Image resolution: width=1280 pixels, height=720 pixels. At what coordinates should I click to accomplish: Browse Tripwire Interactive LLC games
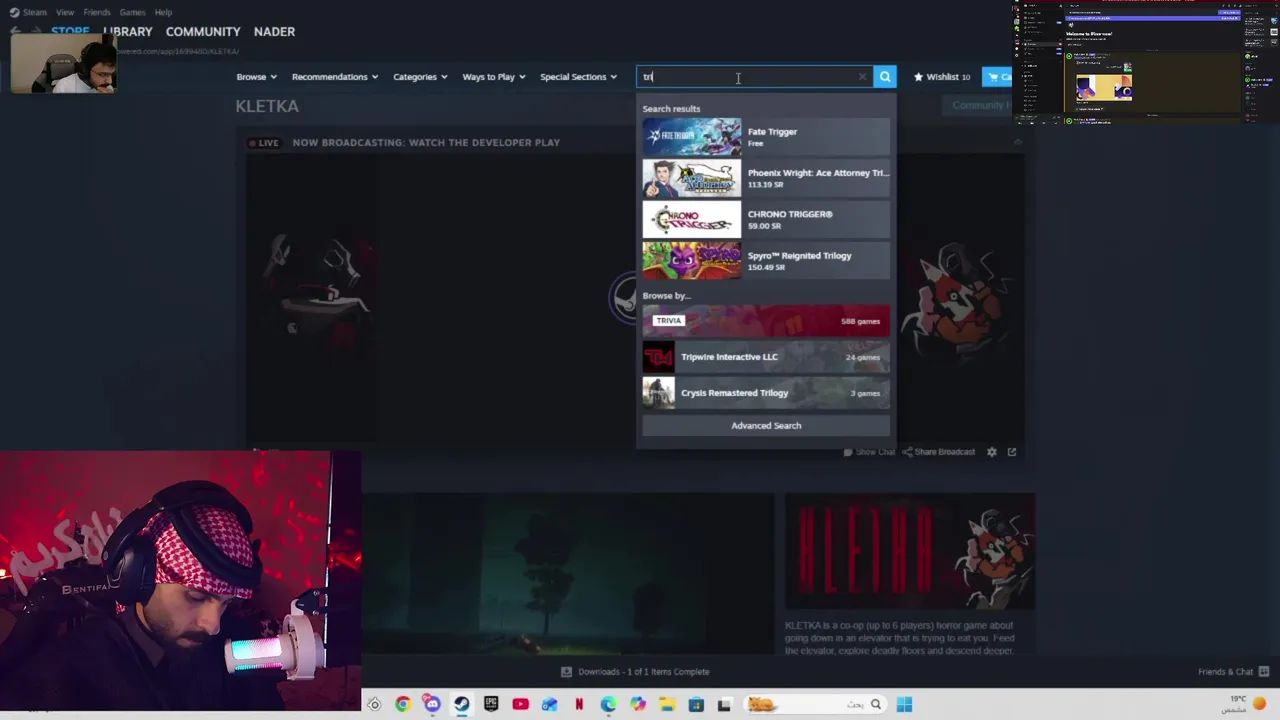(x=766, y=357)
